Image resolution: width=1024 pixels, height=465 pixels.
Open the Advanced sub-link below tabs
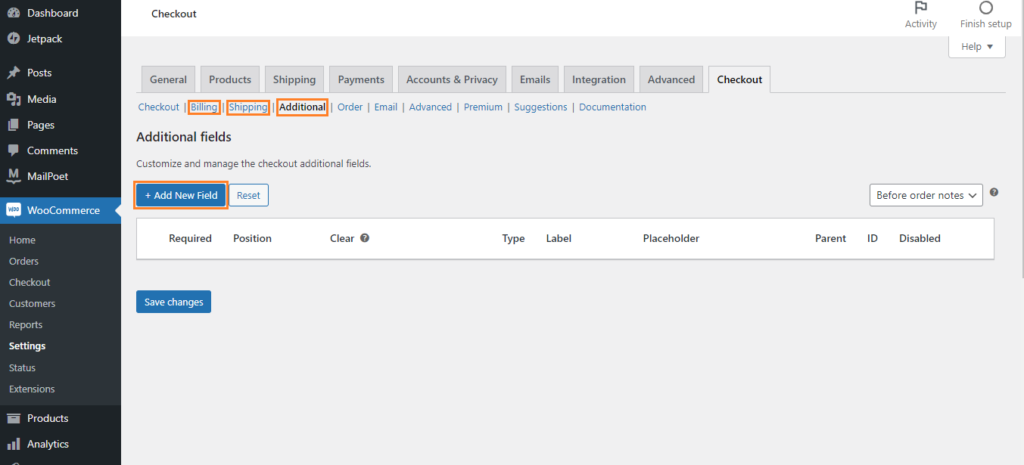tap(430, 107)
